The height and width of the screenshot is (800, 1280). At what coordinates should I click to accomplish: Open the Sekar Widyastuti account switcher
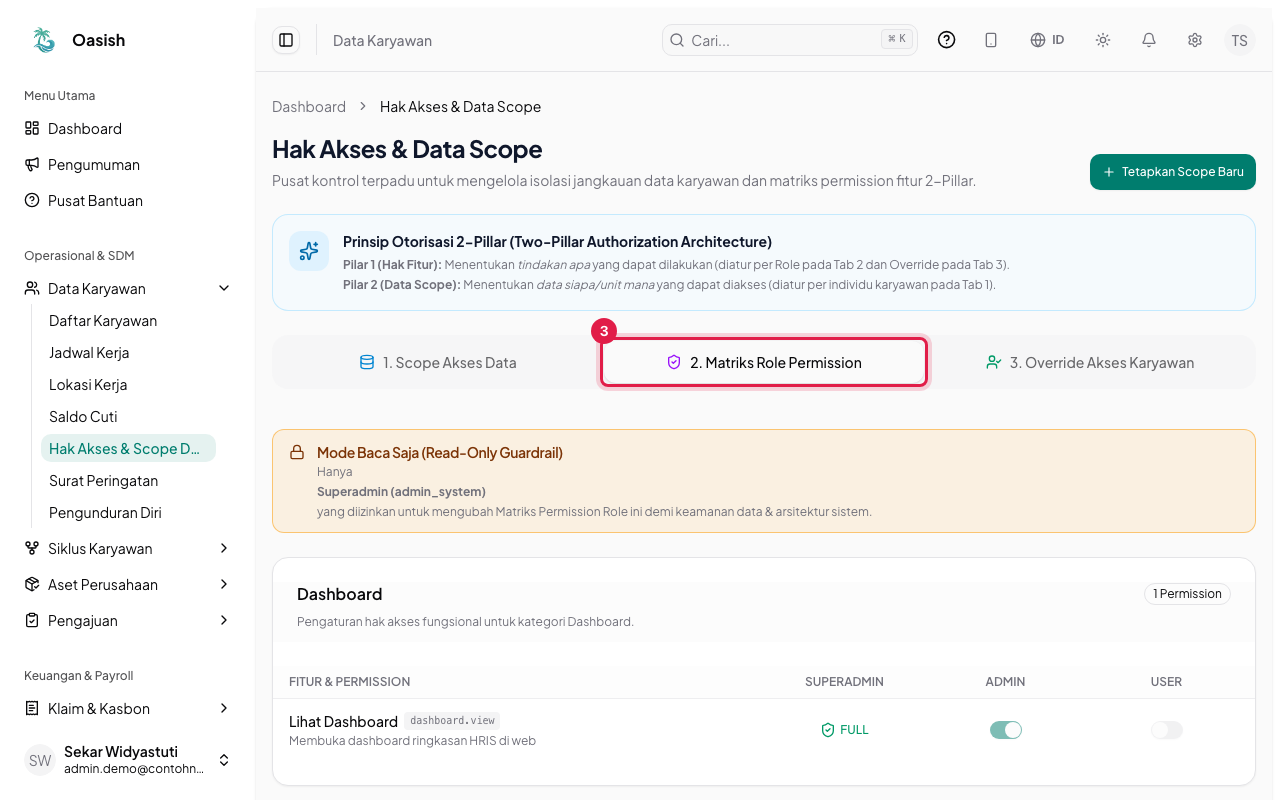[128, 760]
